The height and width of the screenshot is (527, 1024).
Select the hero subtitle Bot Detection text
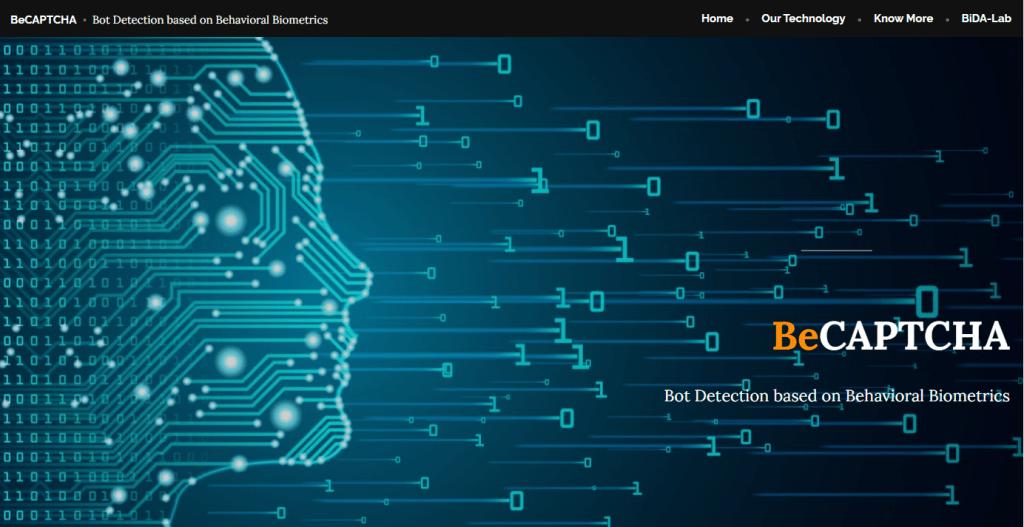pos(836,396)
